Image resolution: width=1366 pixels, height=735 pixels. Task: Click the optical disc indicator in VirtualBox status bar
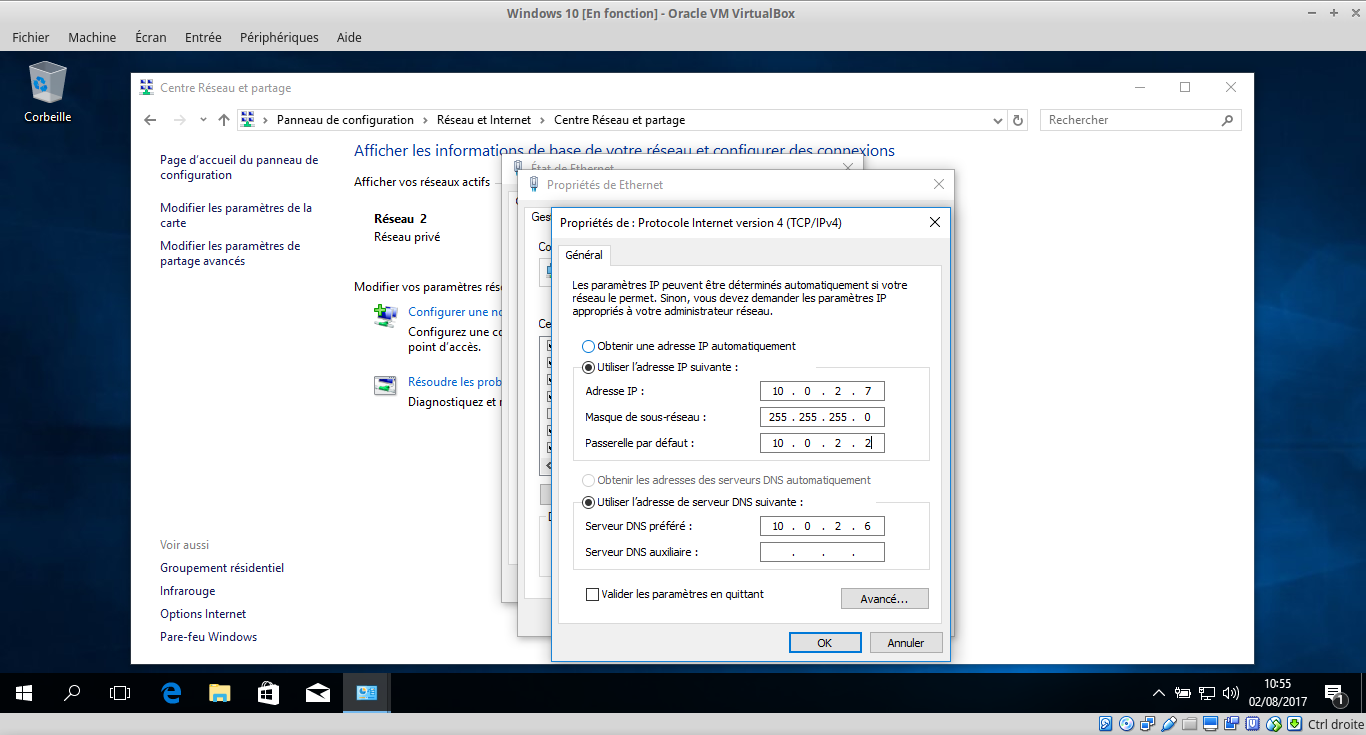[x=1126, y=724]
